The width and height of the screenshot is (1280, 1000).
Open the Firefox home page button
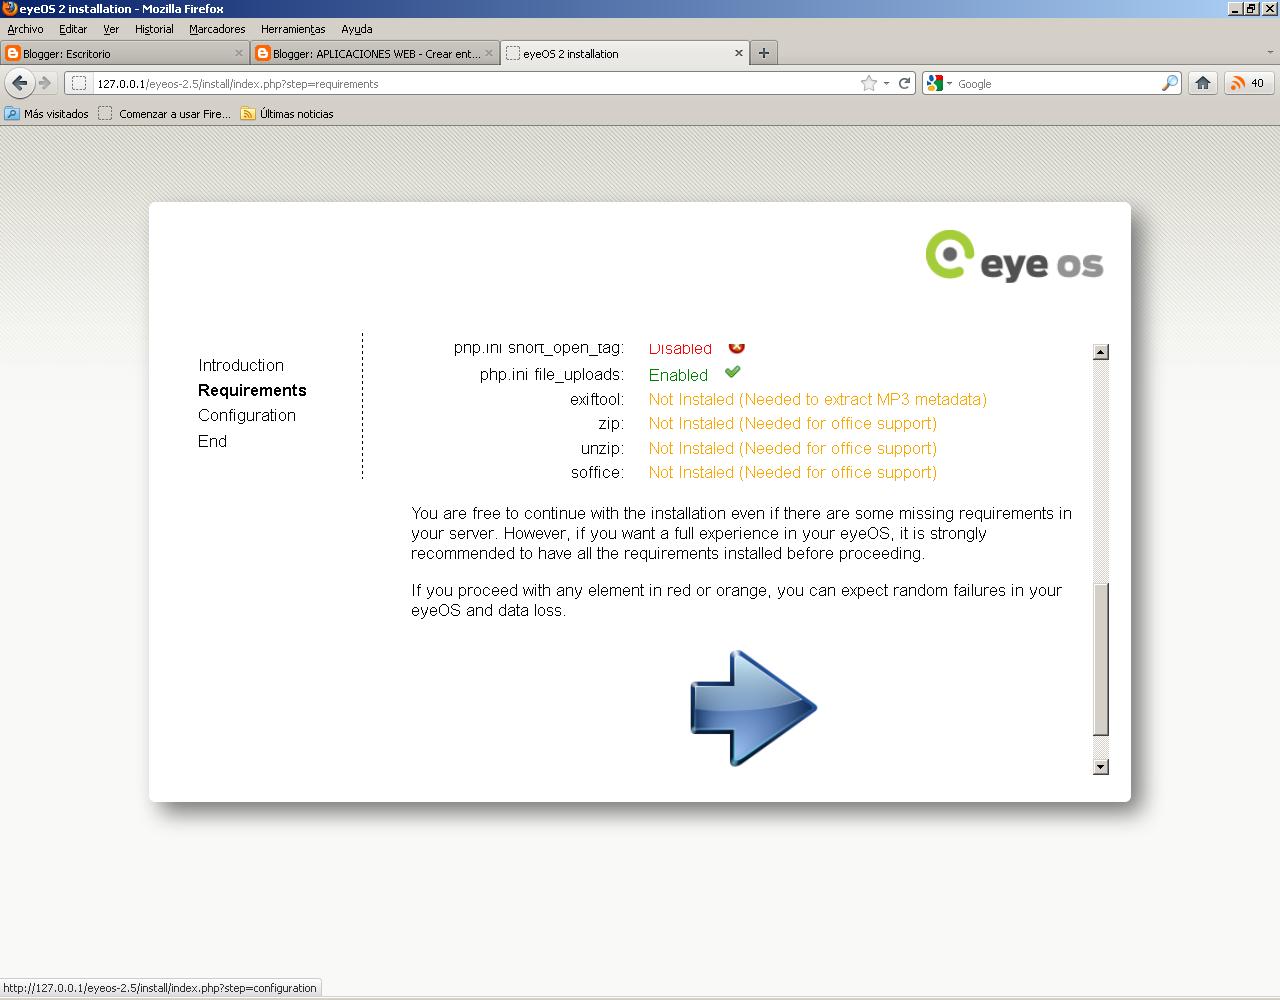(1203, 83)
